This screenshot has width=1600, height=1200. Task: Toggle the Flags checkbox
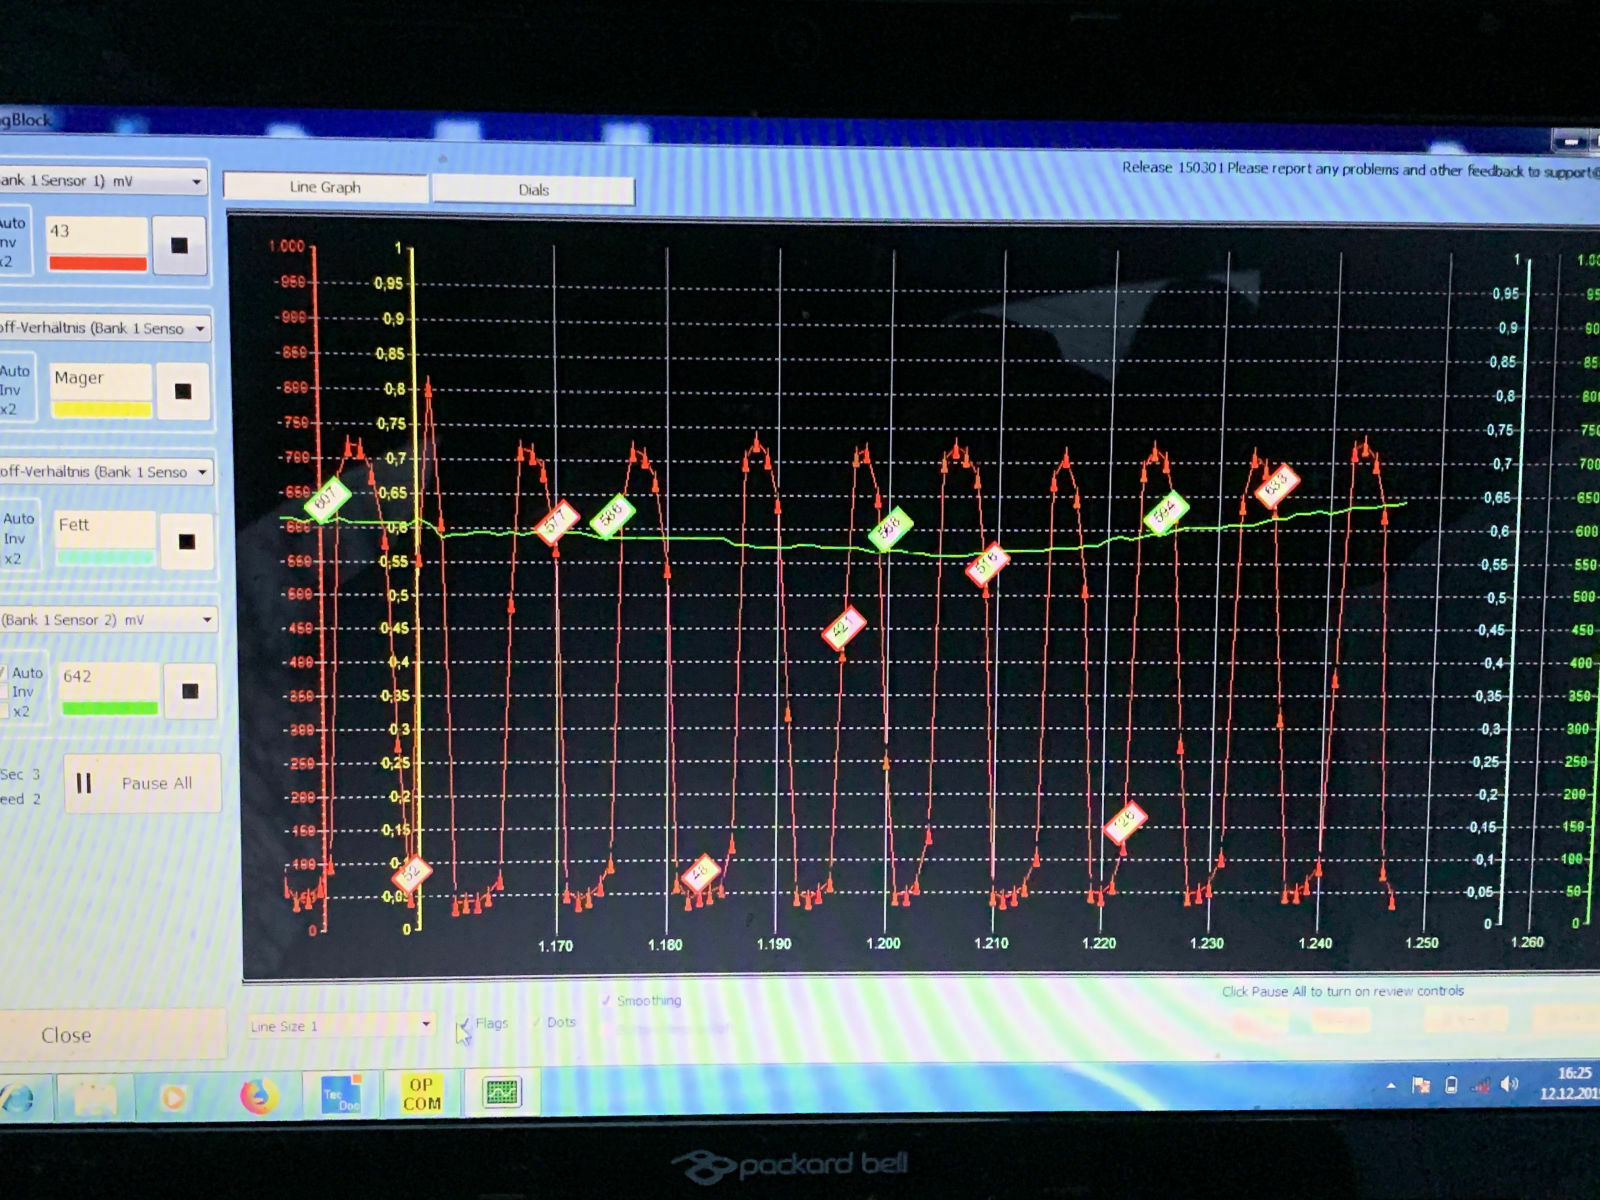(464, 1025)
